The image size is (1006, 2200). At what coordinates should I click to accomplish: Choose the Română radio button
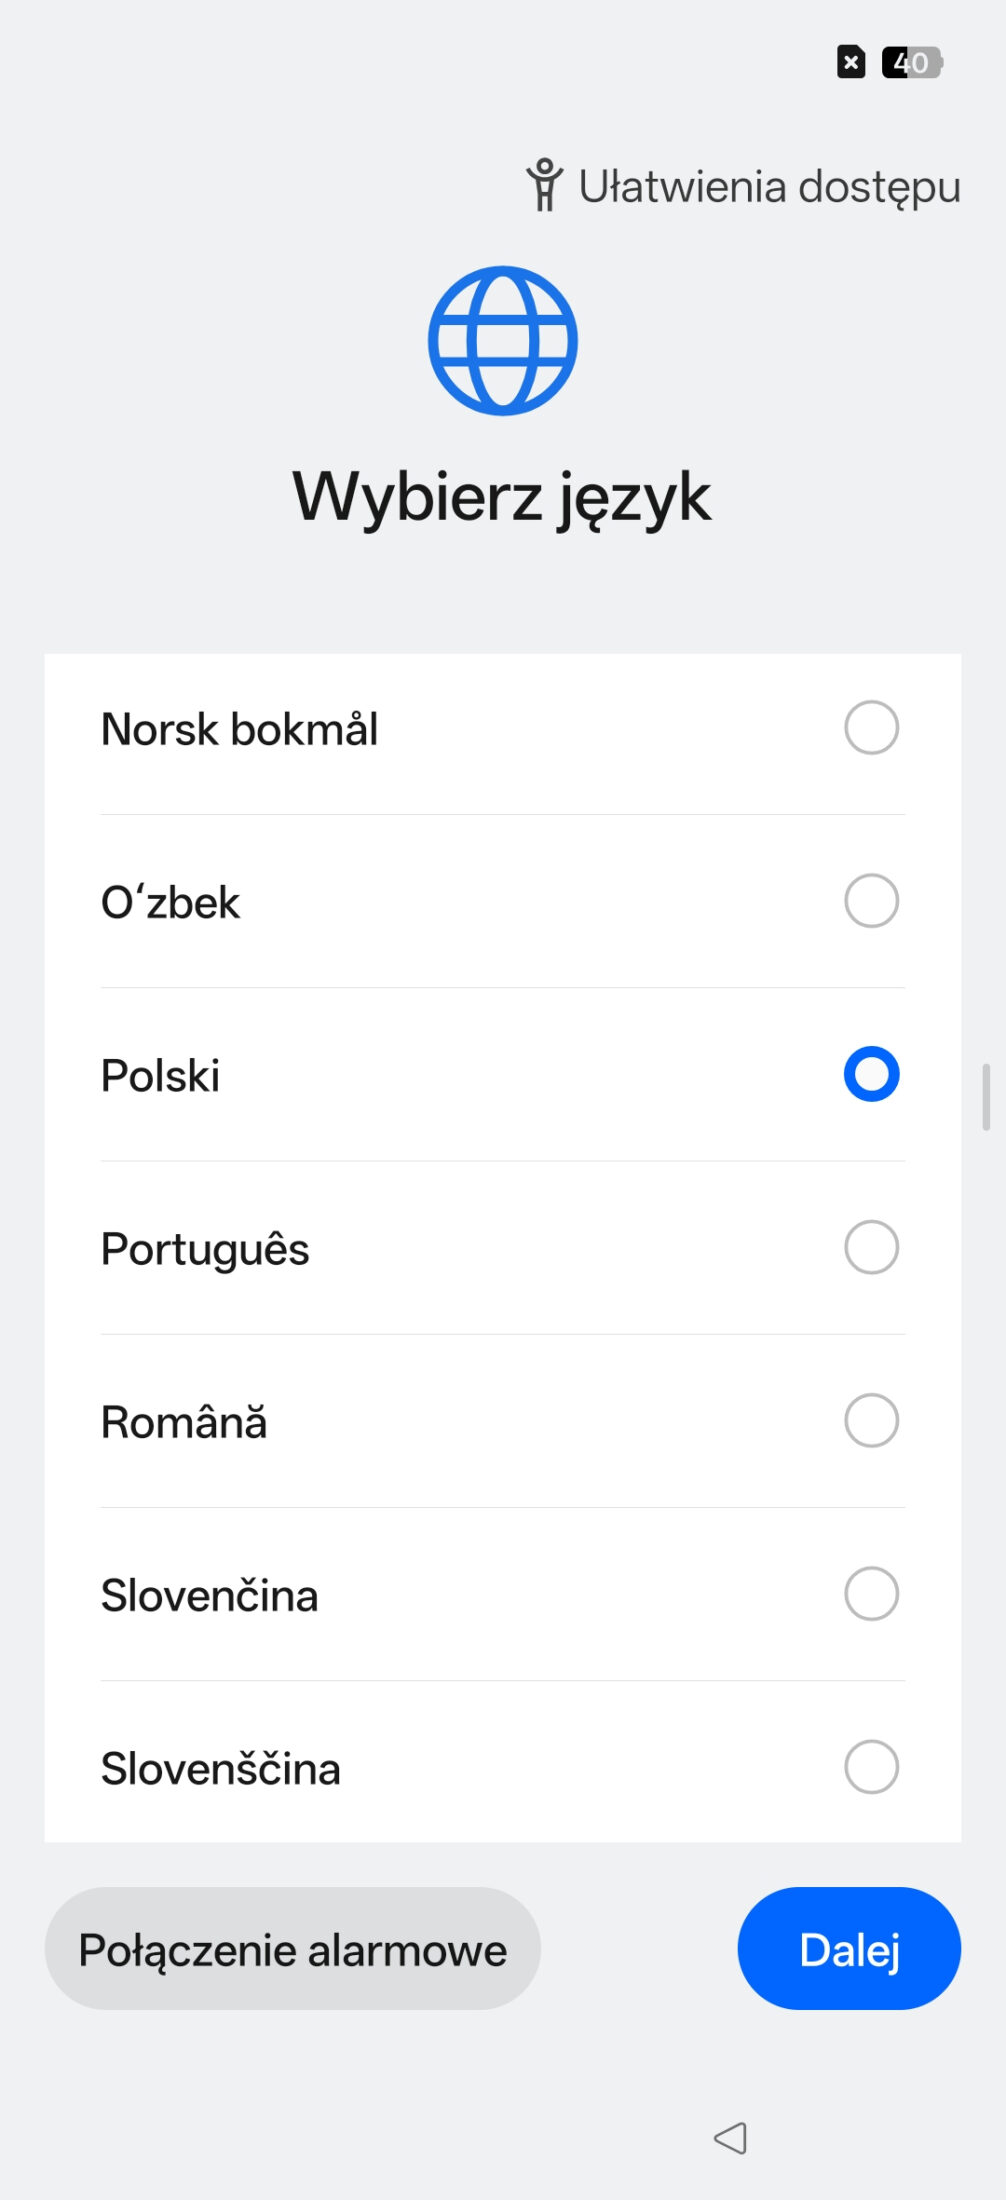(871, 1421)
